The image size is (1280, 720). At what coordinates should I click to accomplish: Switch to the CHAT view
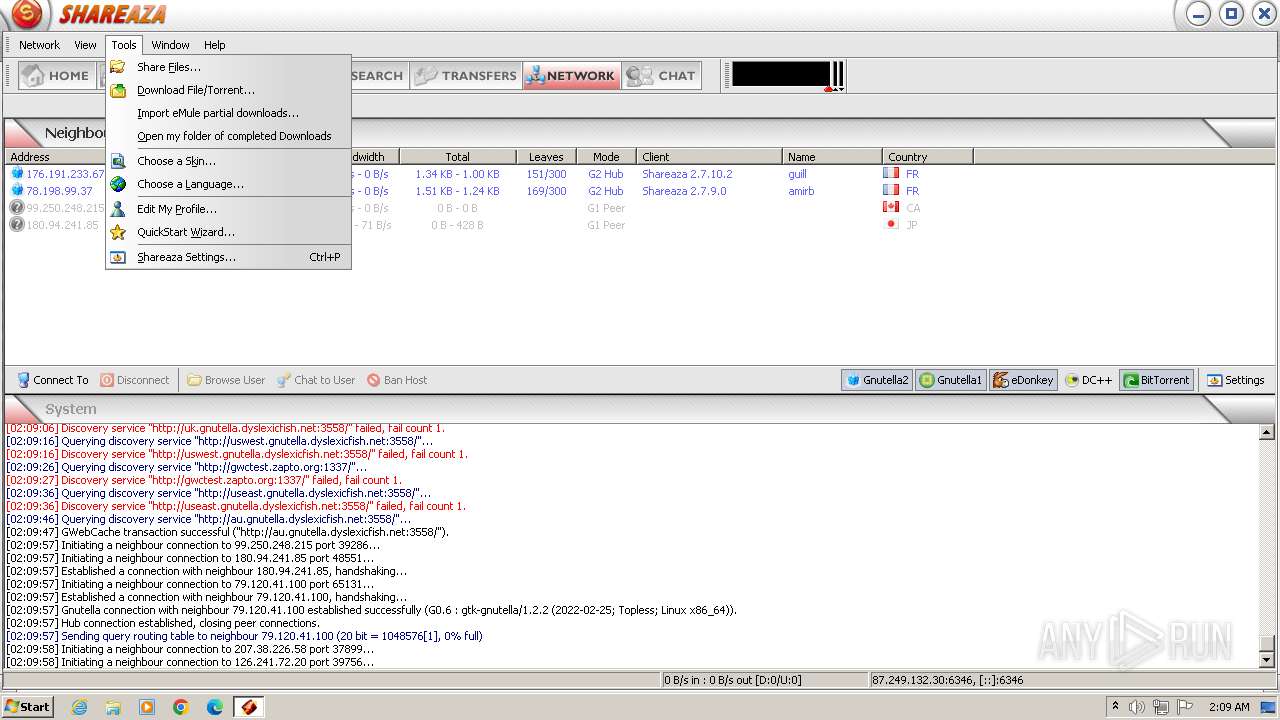pyautogui.click(x=662, y=76)
